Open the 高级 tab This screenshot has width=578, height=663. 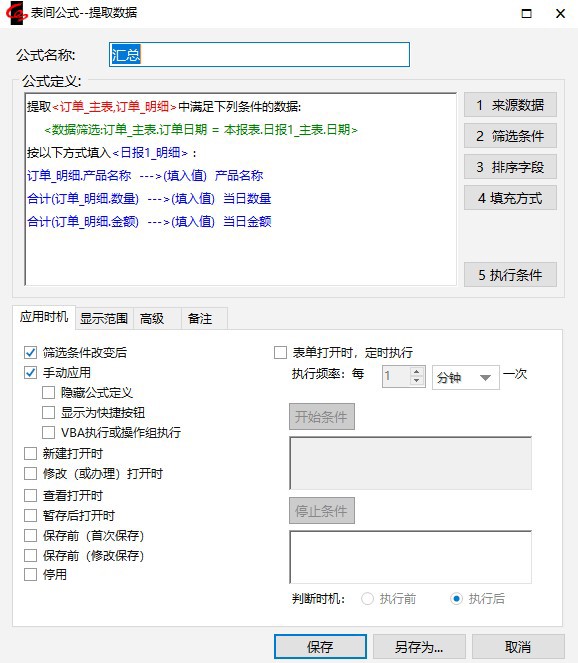152,318
